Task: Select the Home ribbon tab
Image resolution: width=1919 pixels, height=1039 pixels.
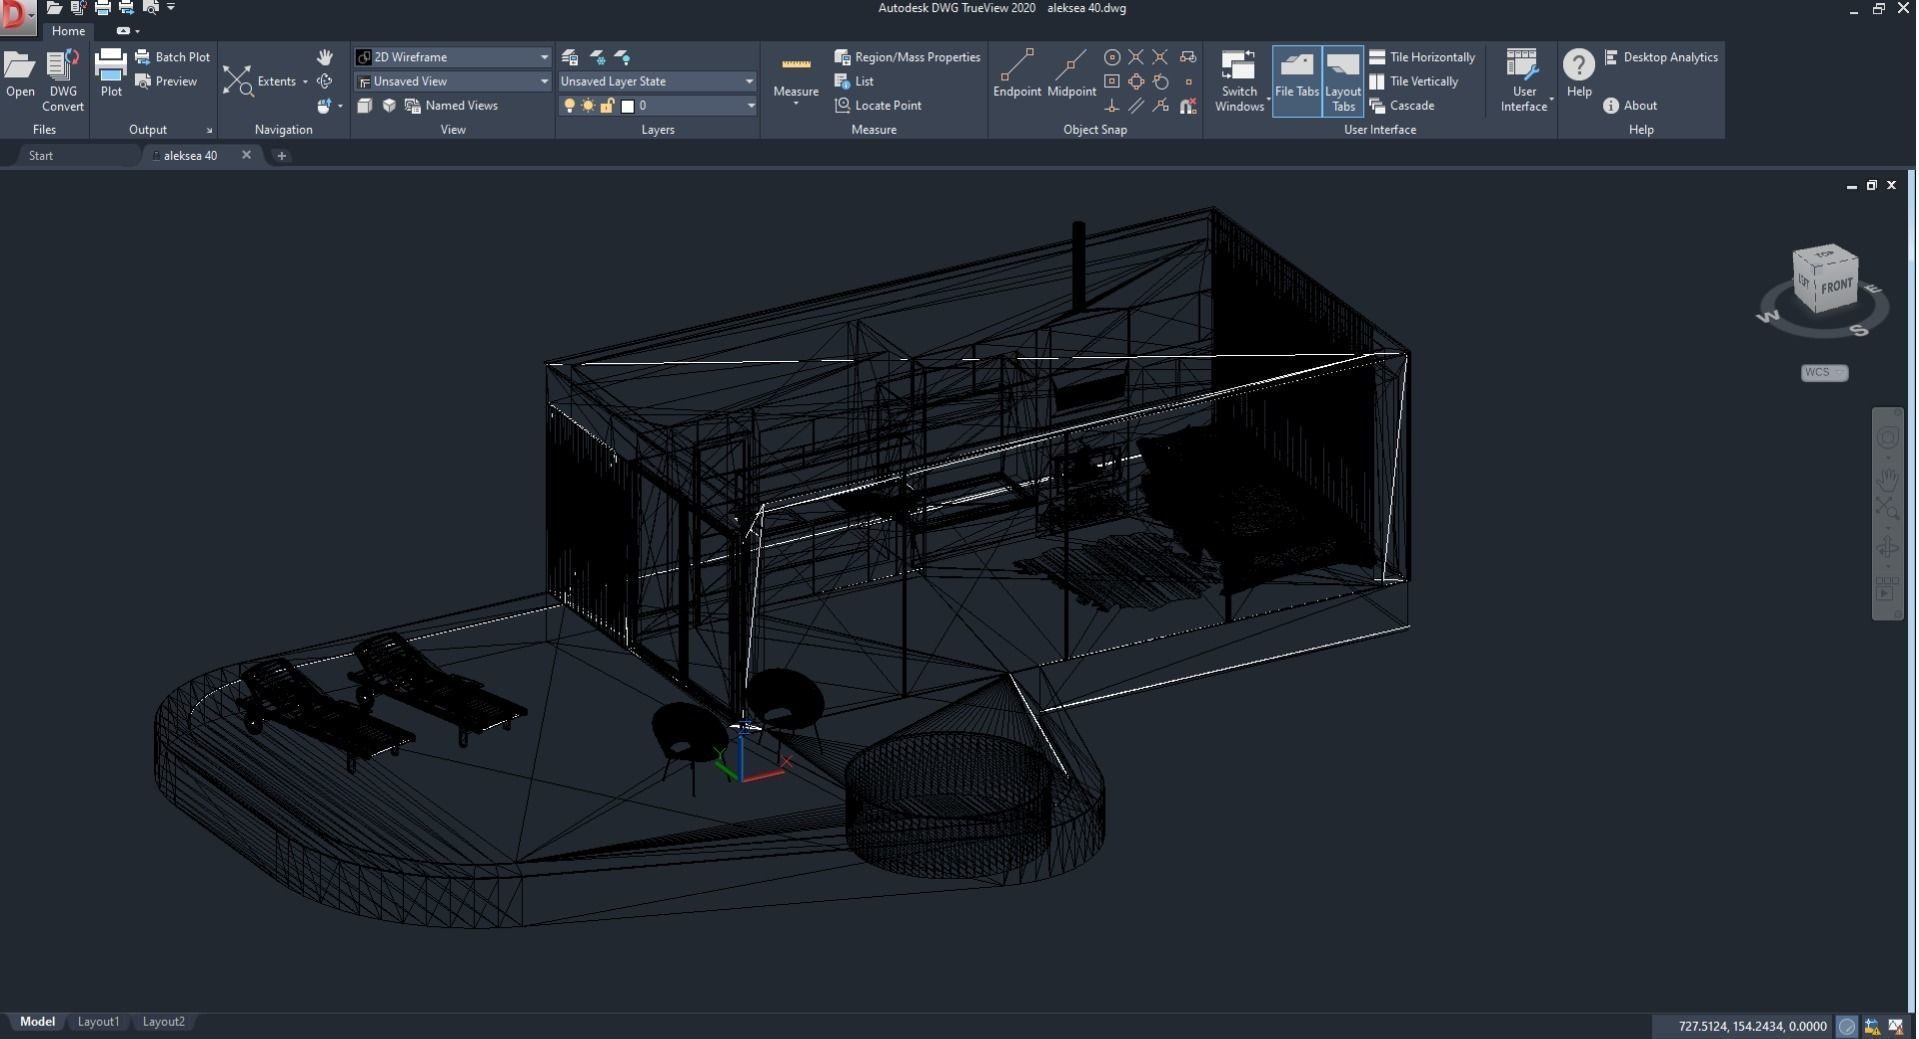Action: 68,31
